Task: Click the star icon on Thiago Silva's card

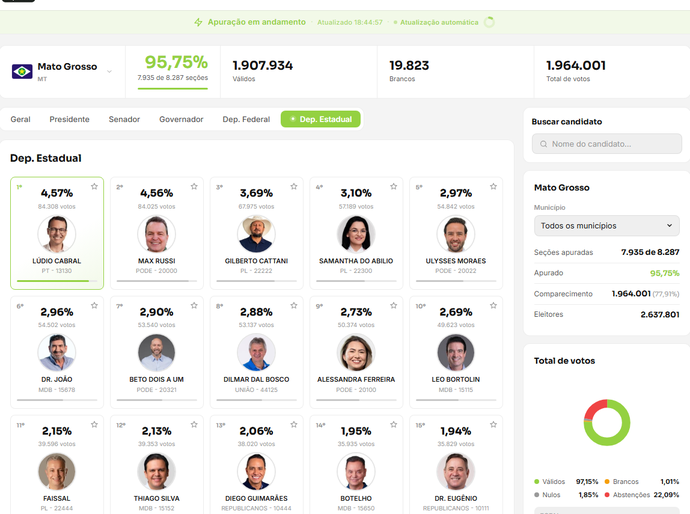Action: [x=194, y=425]
